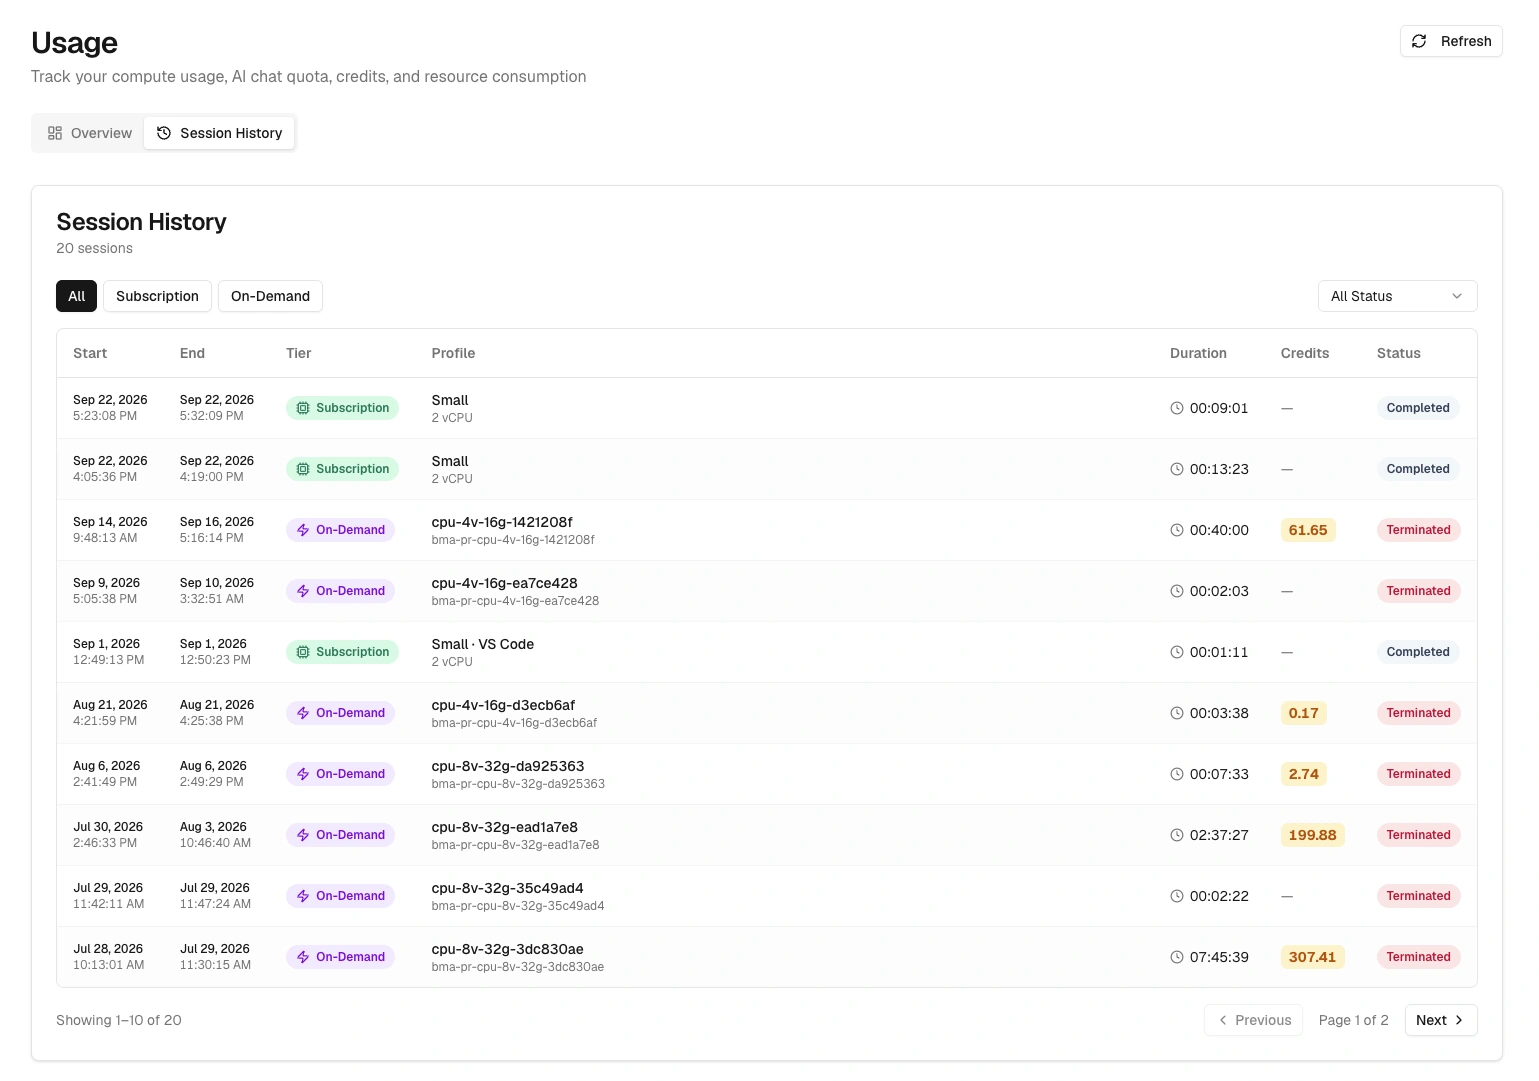Click clock icon beside duration 07:45:39

[1177, 957]
